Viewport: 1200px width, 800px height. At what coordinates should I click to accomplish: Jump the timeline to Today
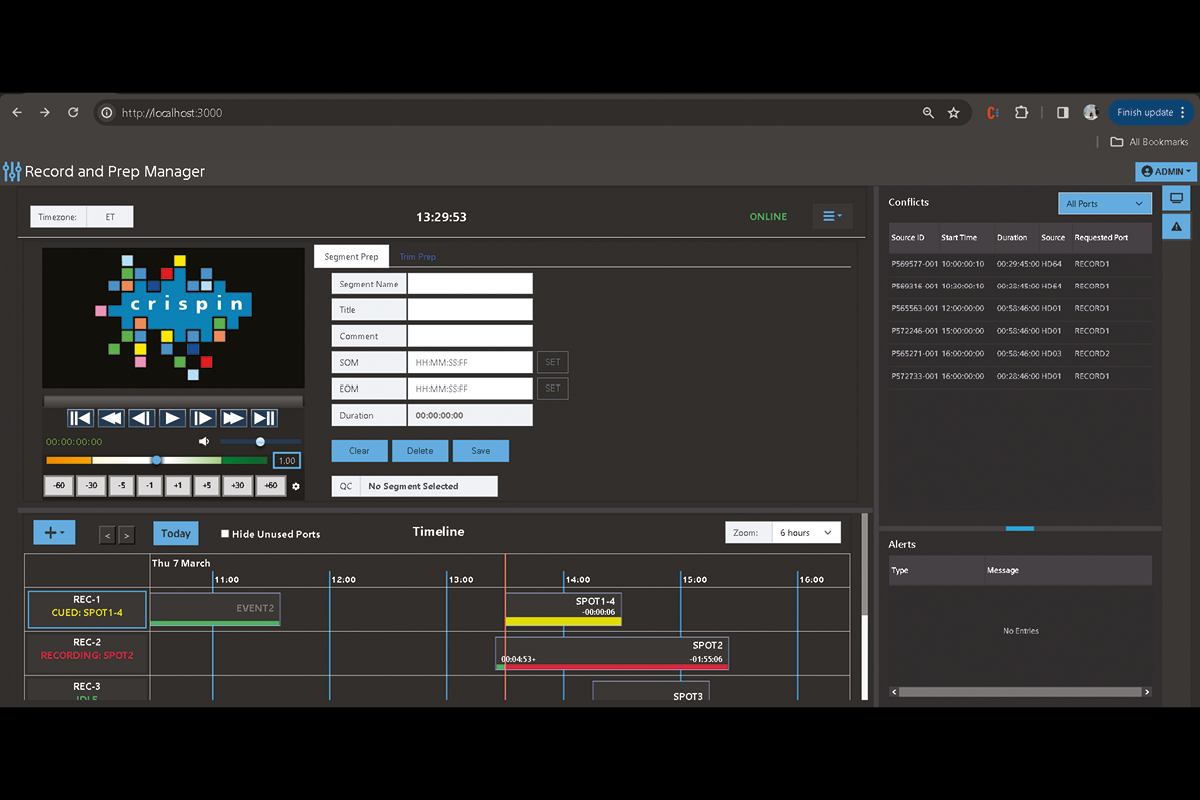(175, 534)
